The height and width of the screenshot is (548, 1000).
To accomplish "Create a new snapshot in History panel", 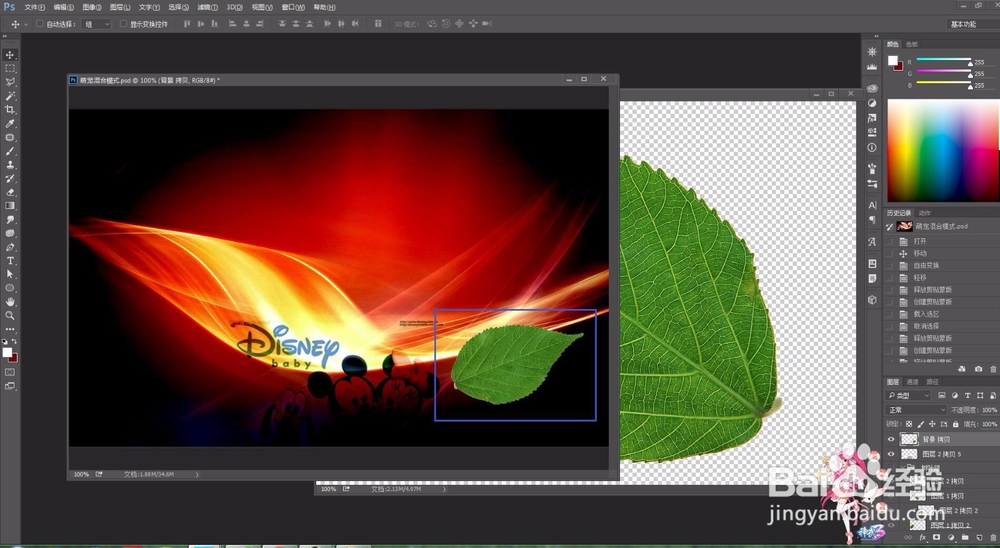I will [978, 369].
